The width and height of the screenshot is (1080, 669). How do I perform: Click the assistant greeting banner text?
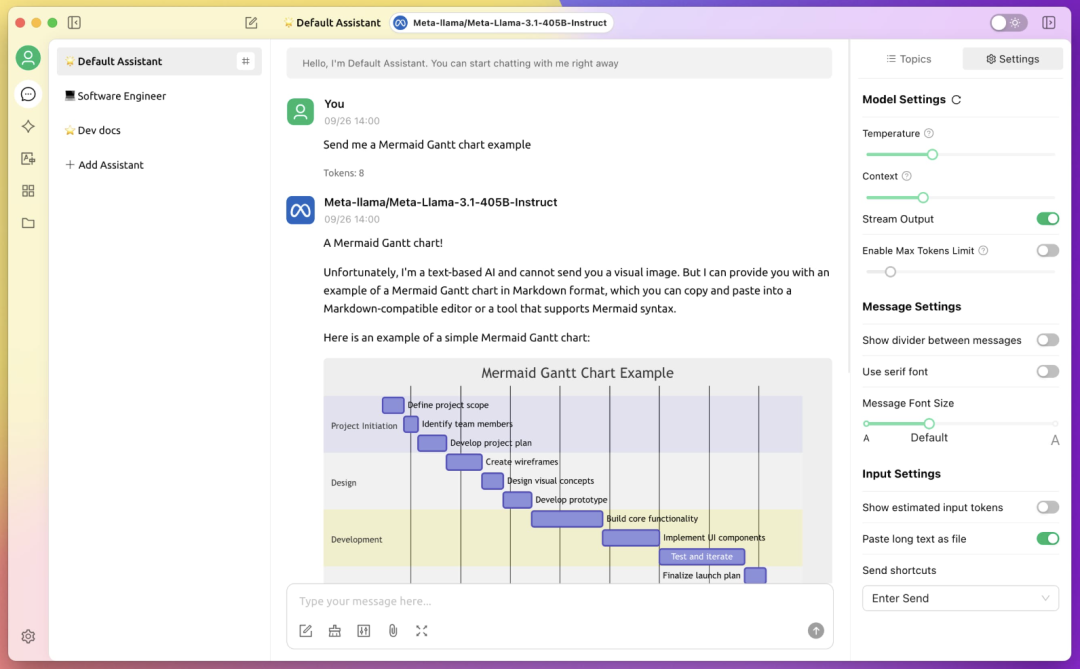(x=460, y=63)
